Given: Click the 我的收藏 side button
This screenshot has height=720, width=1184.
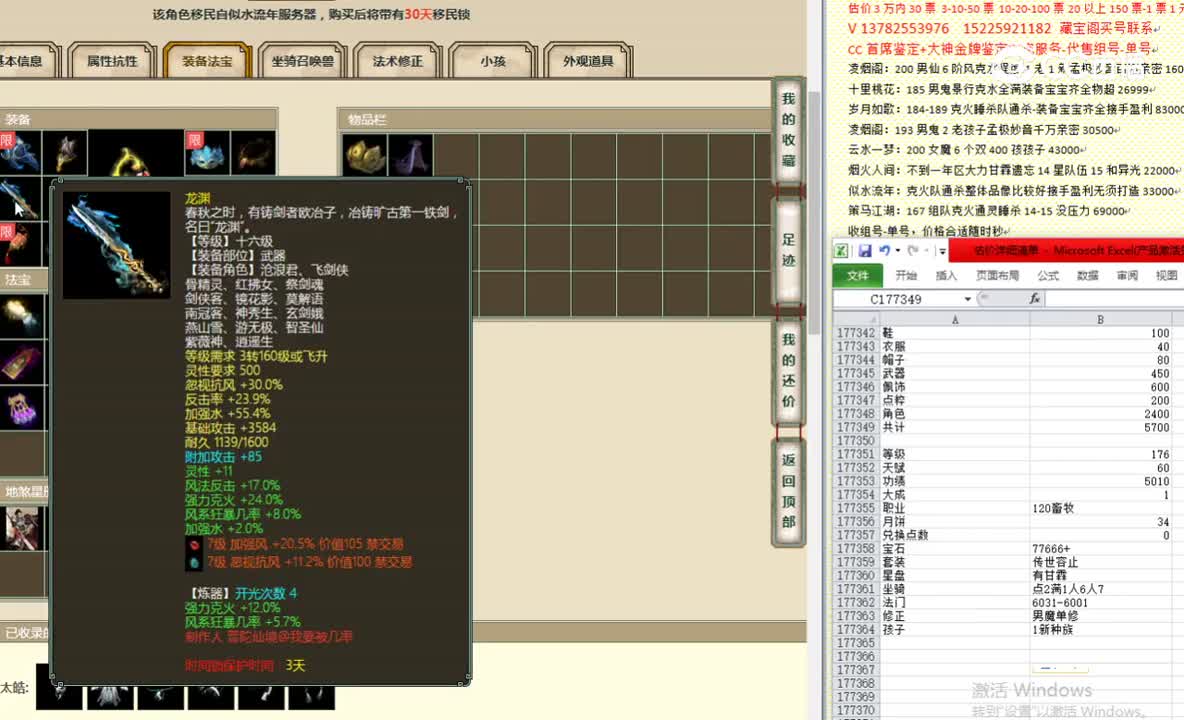Looking at the screenshot, I should [x=788, y=130].
